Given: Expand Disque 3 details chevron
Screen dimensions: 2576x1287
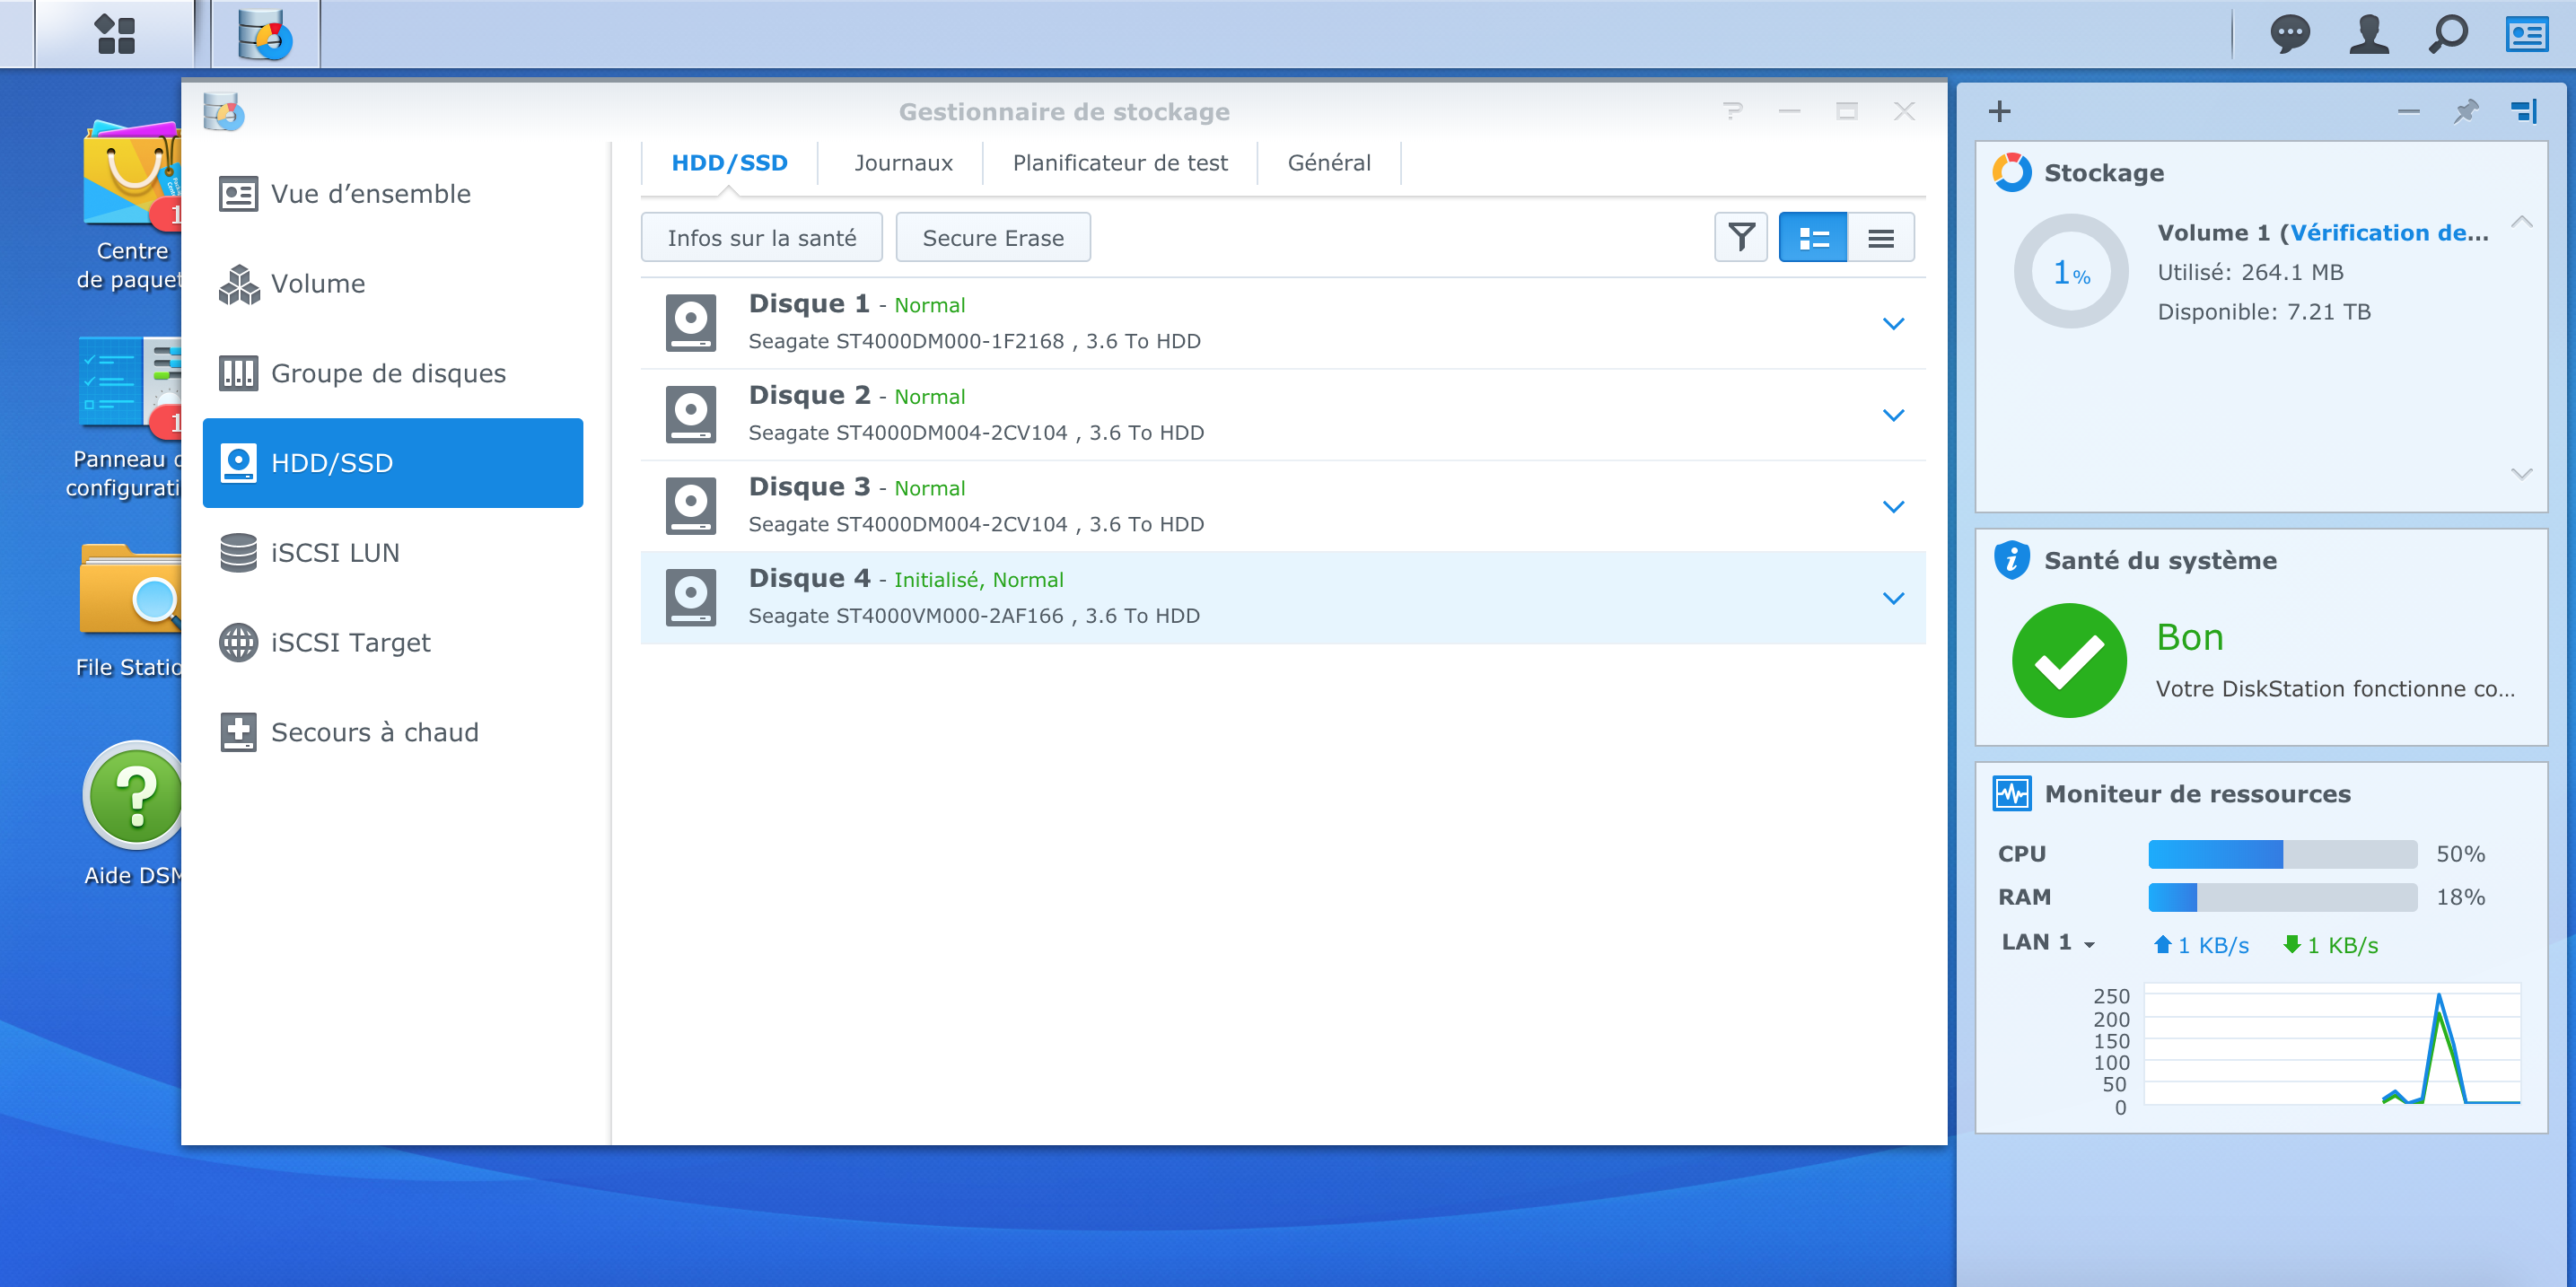Looking at the screenshot, I should click(x=1893, y=506).
